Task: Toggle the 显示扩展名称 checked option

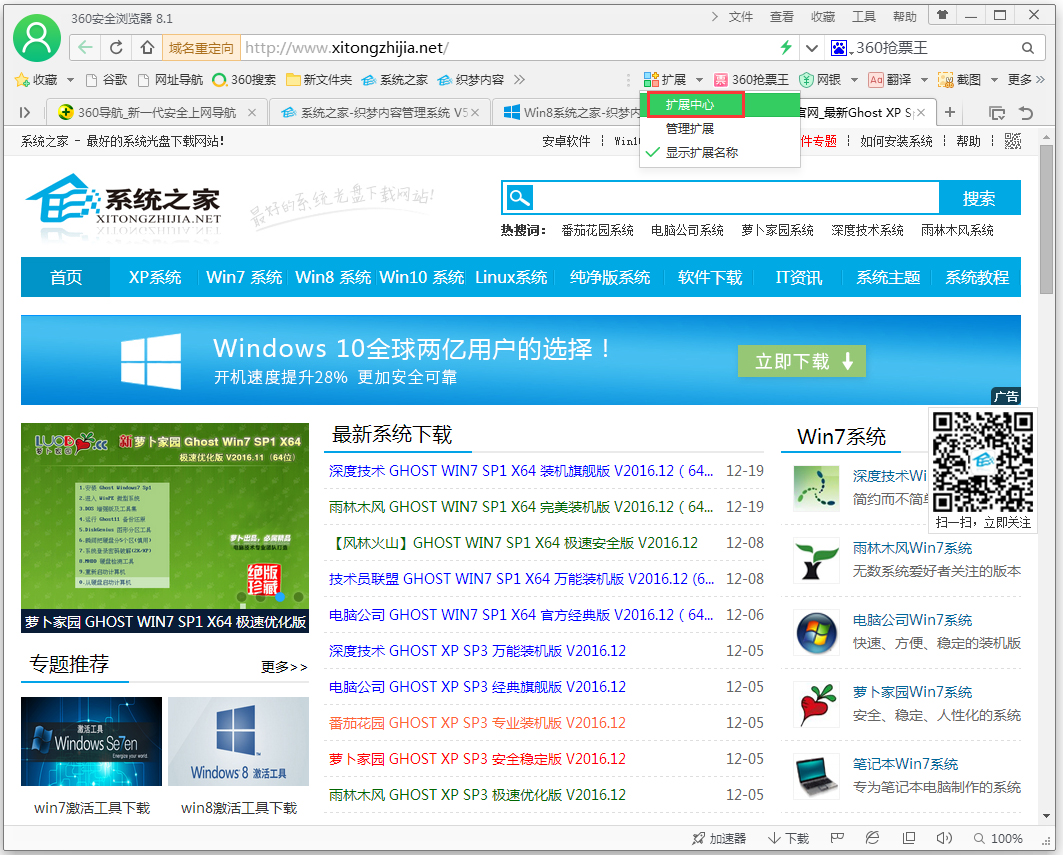Action: pos(700,153)
